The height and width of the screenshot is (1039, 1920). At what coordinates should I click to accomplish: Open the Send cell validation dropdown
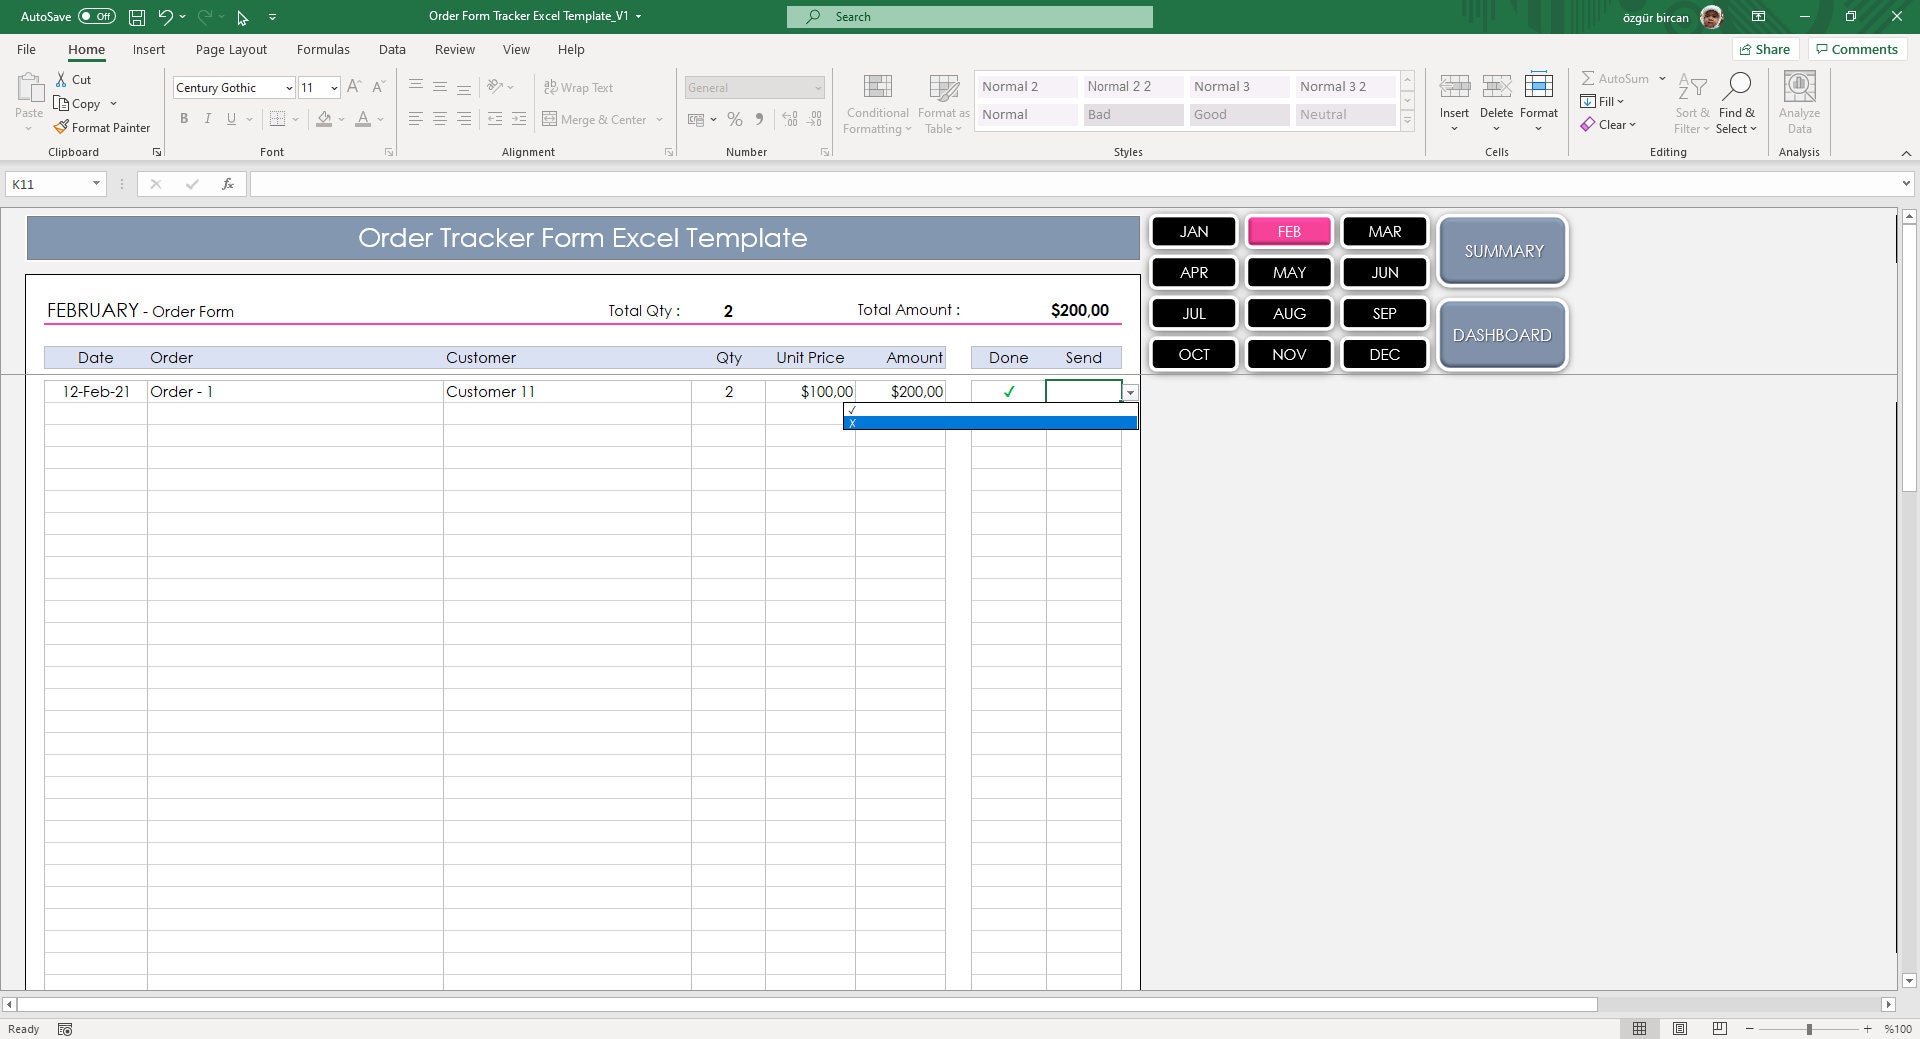point(1130,392)
